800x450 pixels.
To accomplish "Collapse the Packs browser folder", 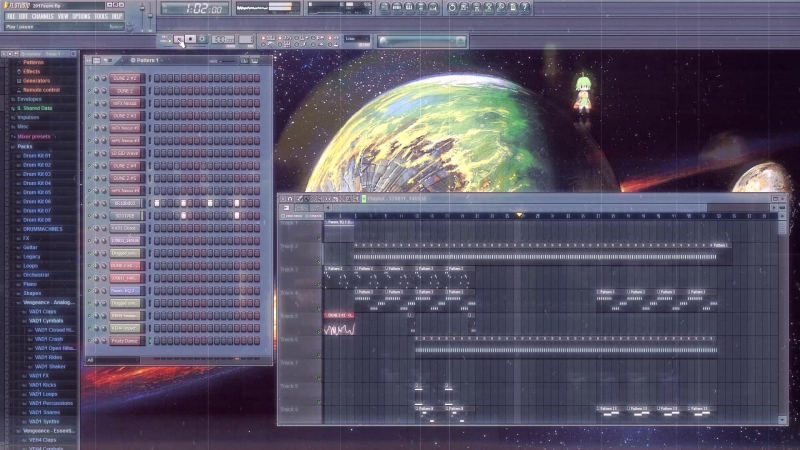I will point(24,146).
